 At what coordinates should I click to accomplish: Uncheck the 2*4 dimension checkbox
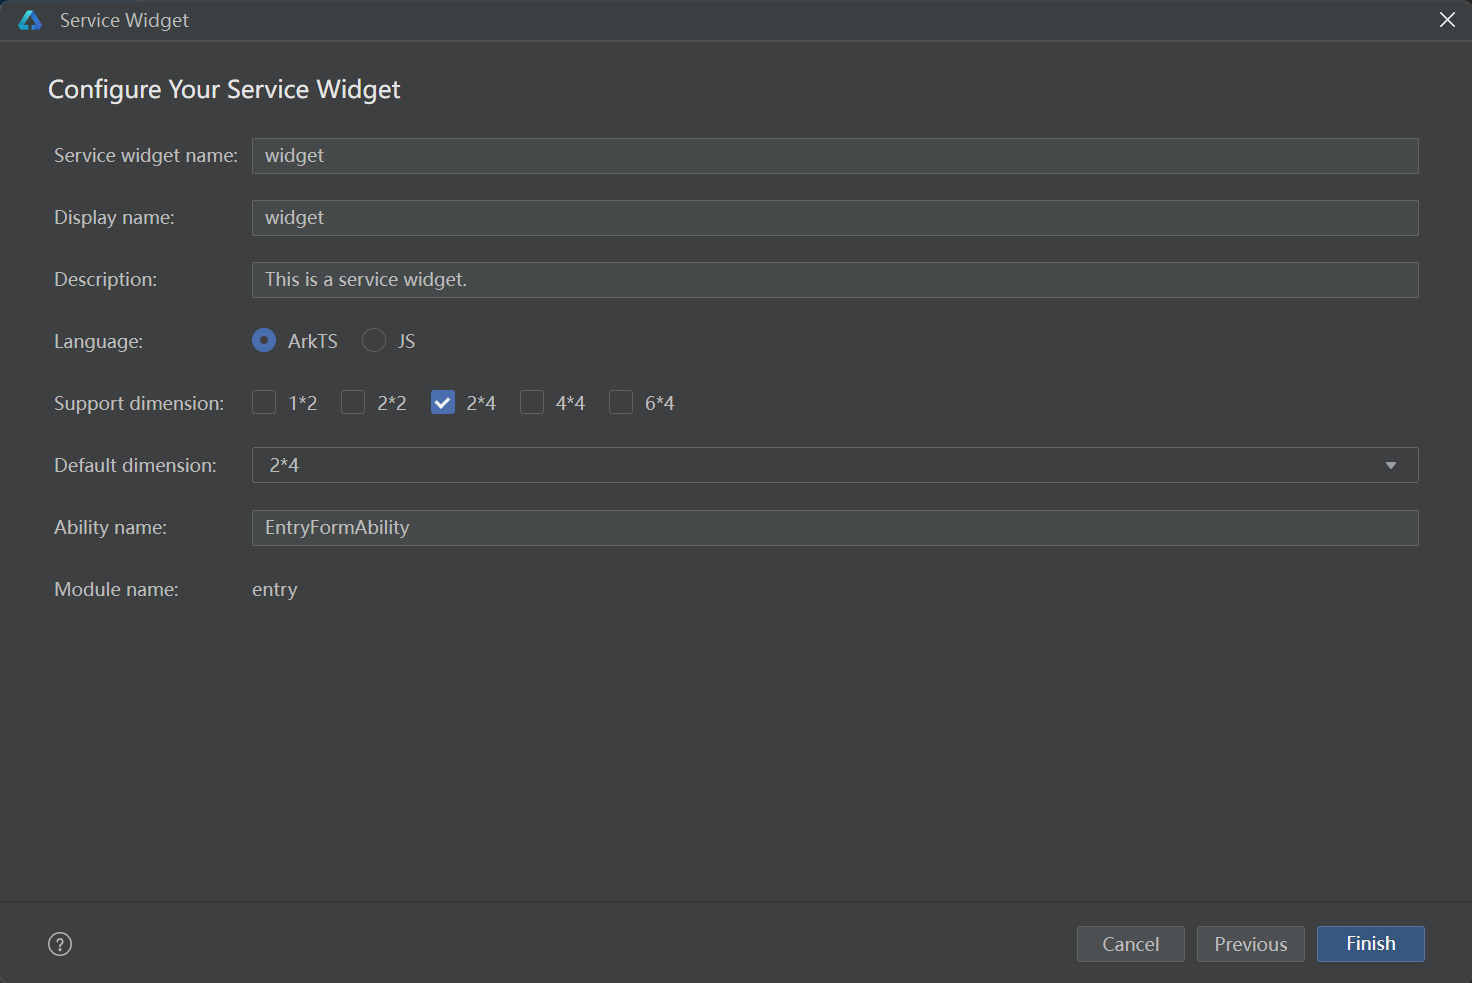point(443,403)
